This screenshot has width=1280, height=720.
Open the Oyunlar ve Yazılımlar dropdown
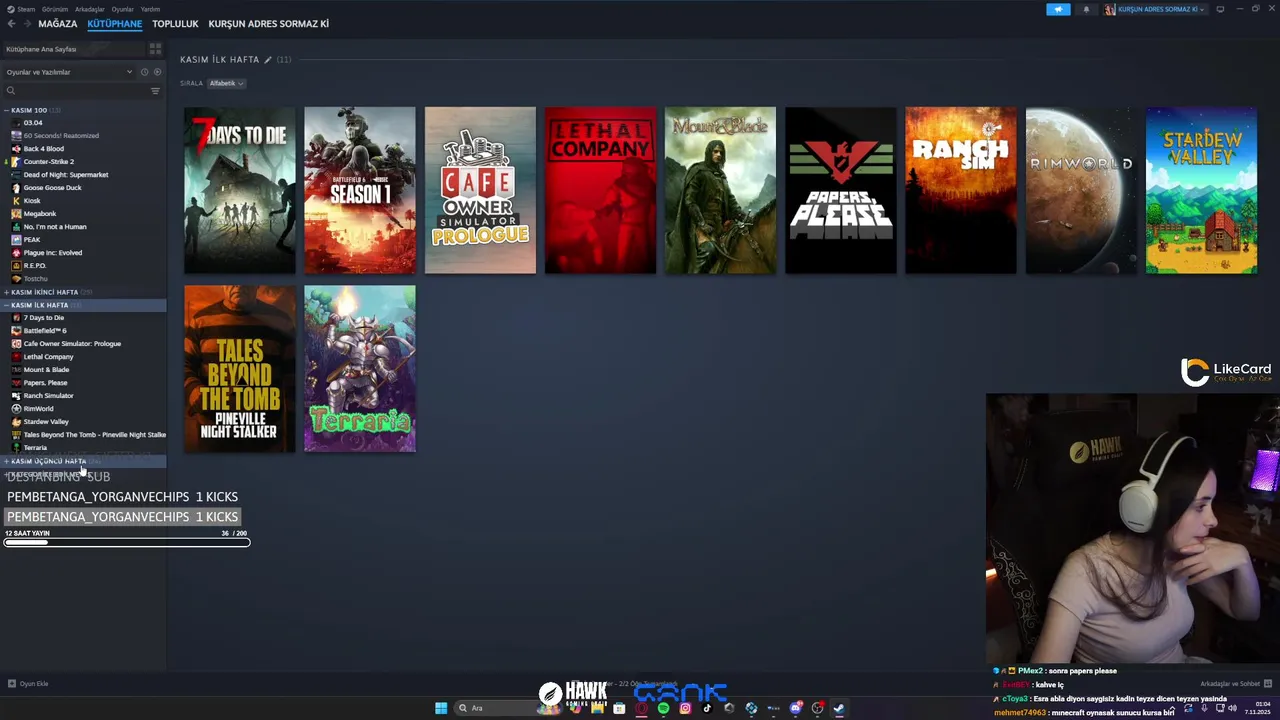click(x=69, y=72)
